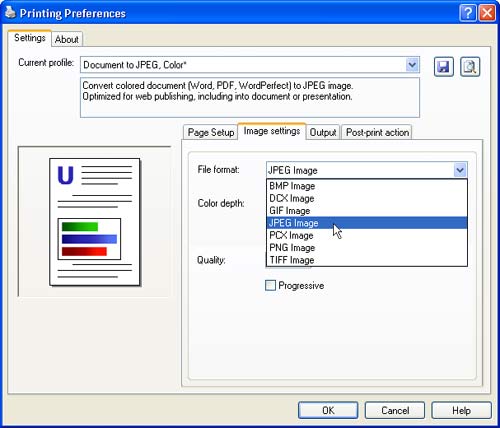The height and width of the screenshot is (428, 500).
Task: Switch to the Page Setup tab
Action: pos(211,132)
